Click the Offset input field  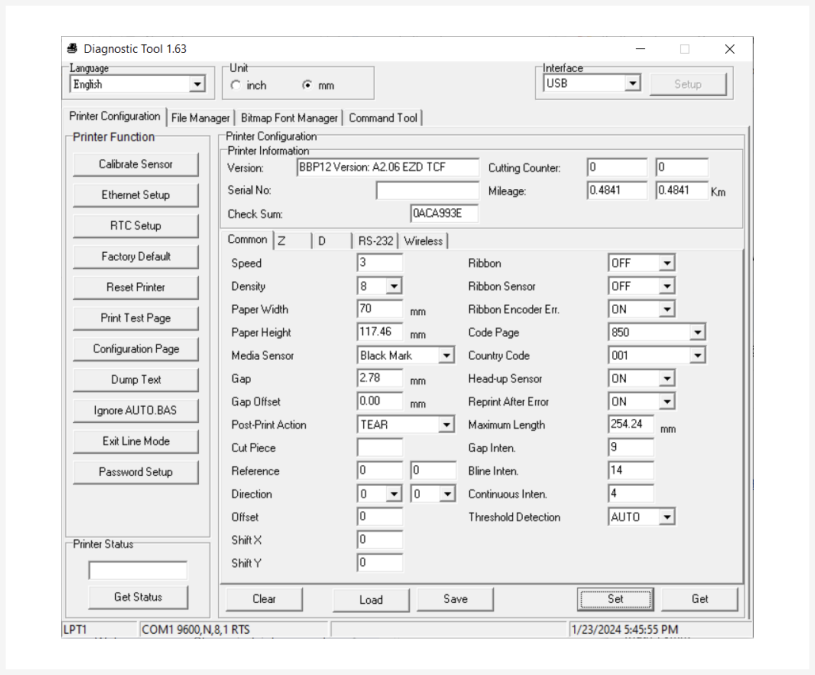(x=380, y=517)
